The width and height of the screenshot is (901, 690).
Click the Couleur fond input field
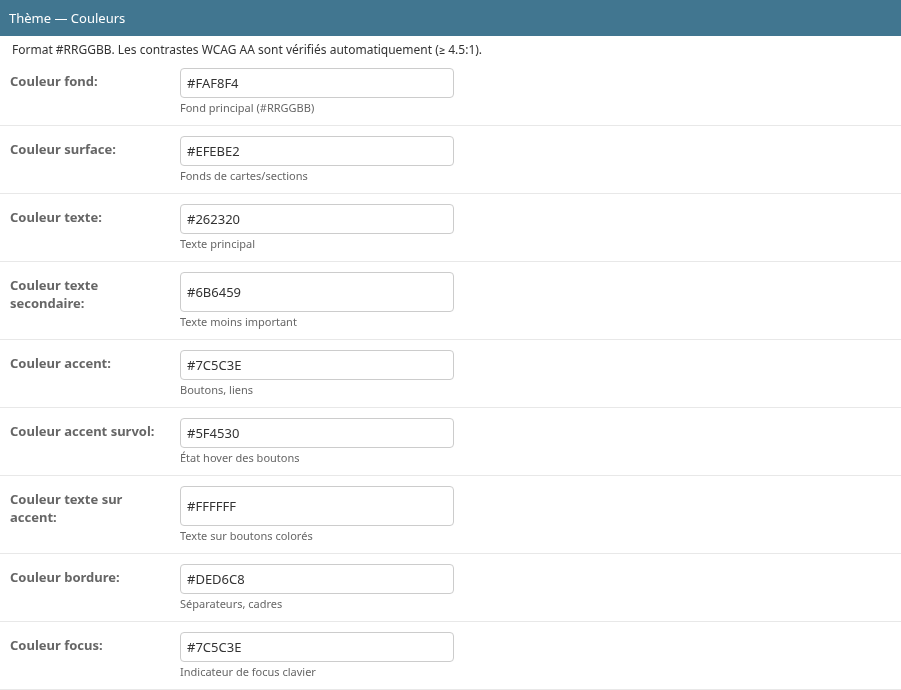(317, 83)
